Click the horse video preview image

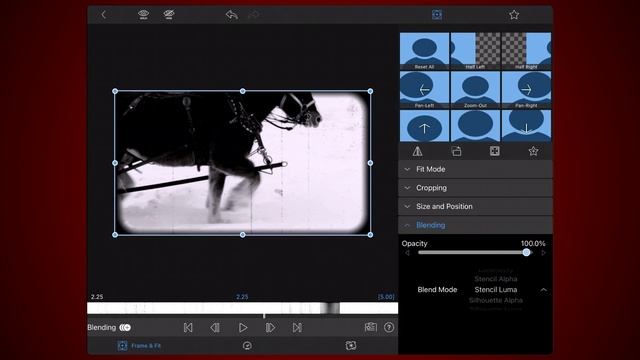(242, 163)
